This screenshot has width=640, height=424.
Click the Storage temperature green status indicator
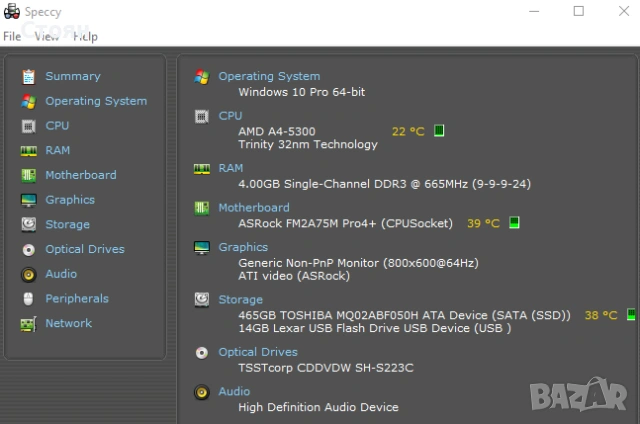[631, 315]
